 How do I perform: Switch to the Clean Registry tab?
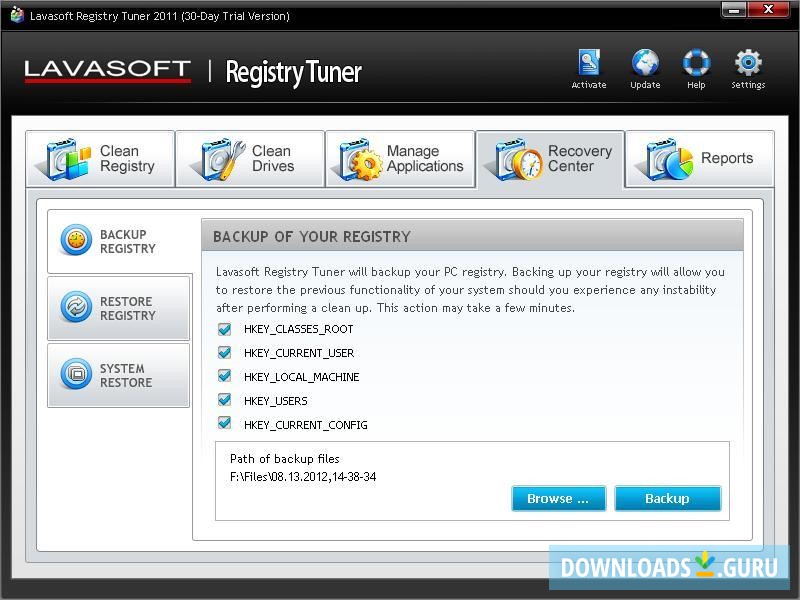[x=100, y=159]
